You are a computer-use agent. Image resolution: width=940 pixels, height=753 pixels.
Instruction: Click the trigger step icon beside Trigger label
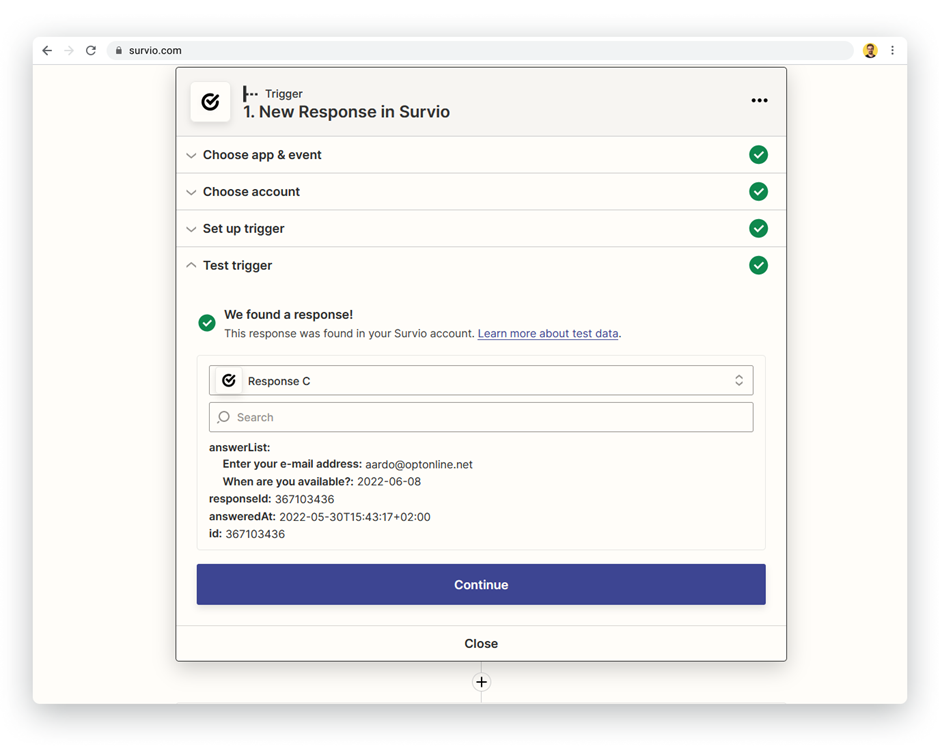(x=250, y=94)
